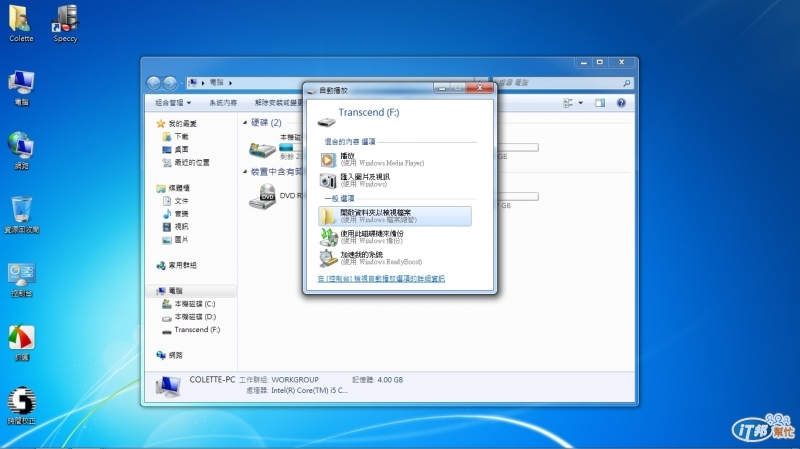Click the search magnifier icon in Explorer
Viewport: 800px width, 449px height.
tap(627, 83)
